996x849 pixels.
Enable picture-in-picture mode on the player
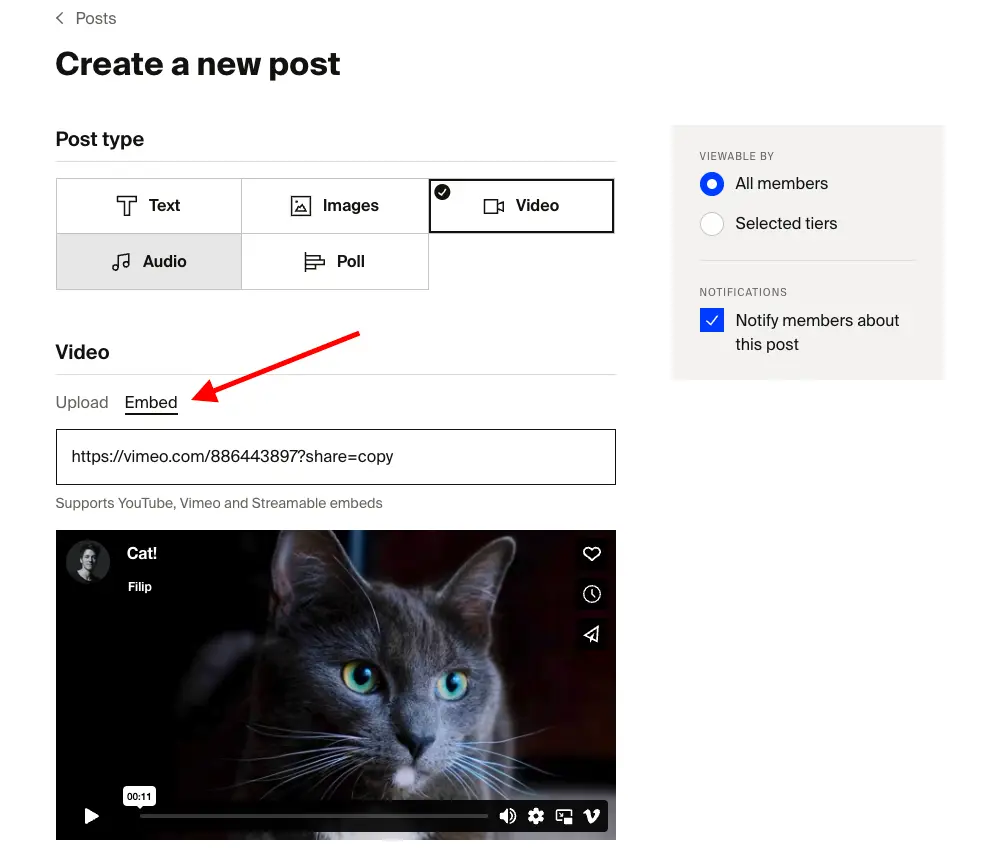(563, 816)
